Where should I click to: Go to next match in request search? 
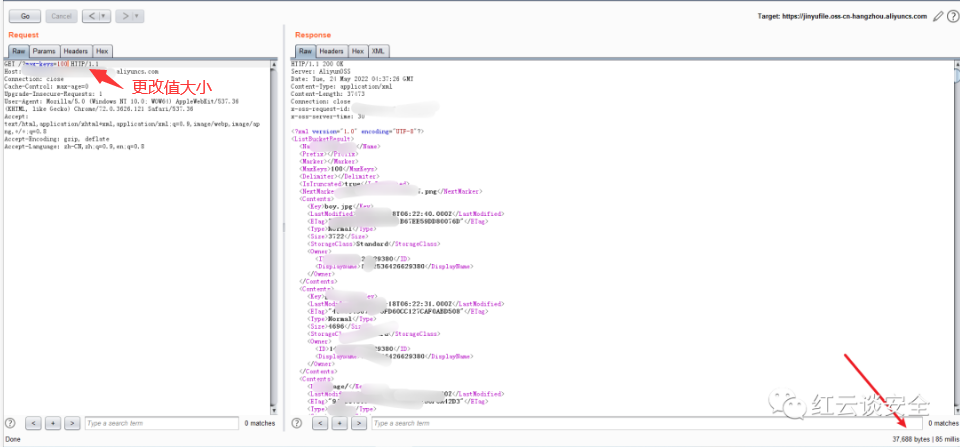[x=72, y=424]
